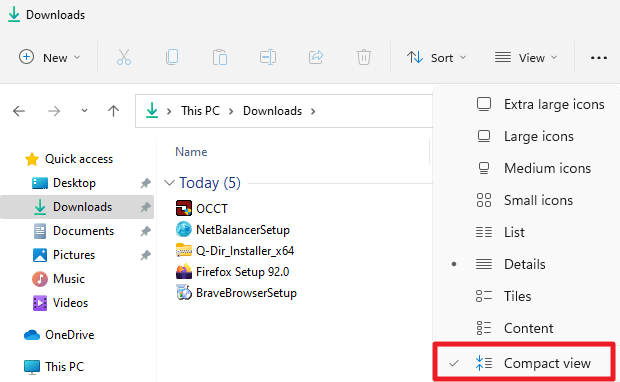
Task: Toggle the Compact view option
Action: point(524,363)
